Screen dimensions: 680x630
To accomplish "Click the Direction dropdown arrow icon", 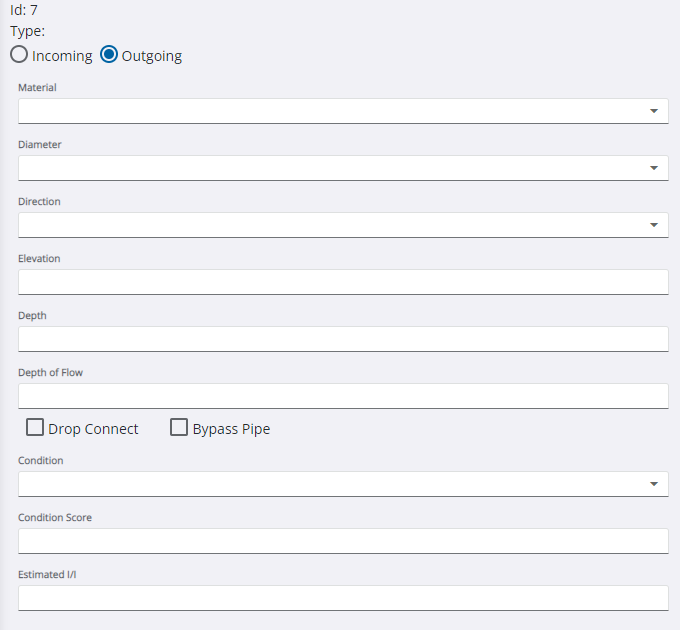I will (654, 225).
